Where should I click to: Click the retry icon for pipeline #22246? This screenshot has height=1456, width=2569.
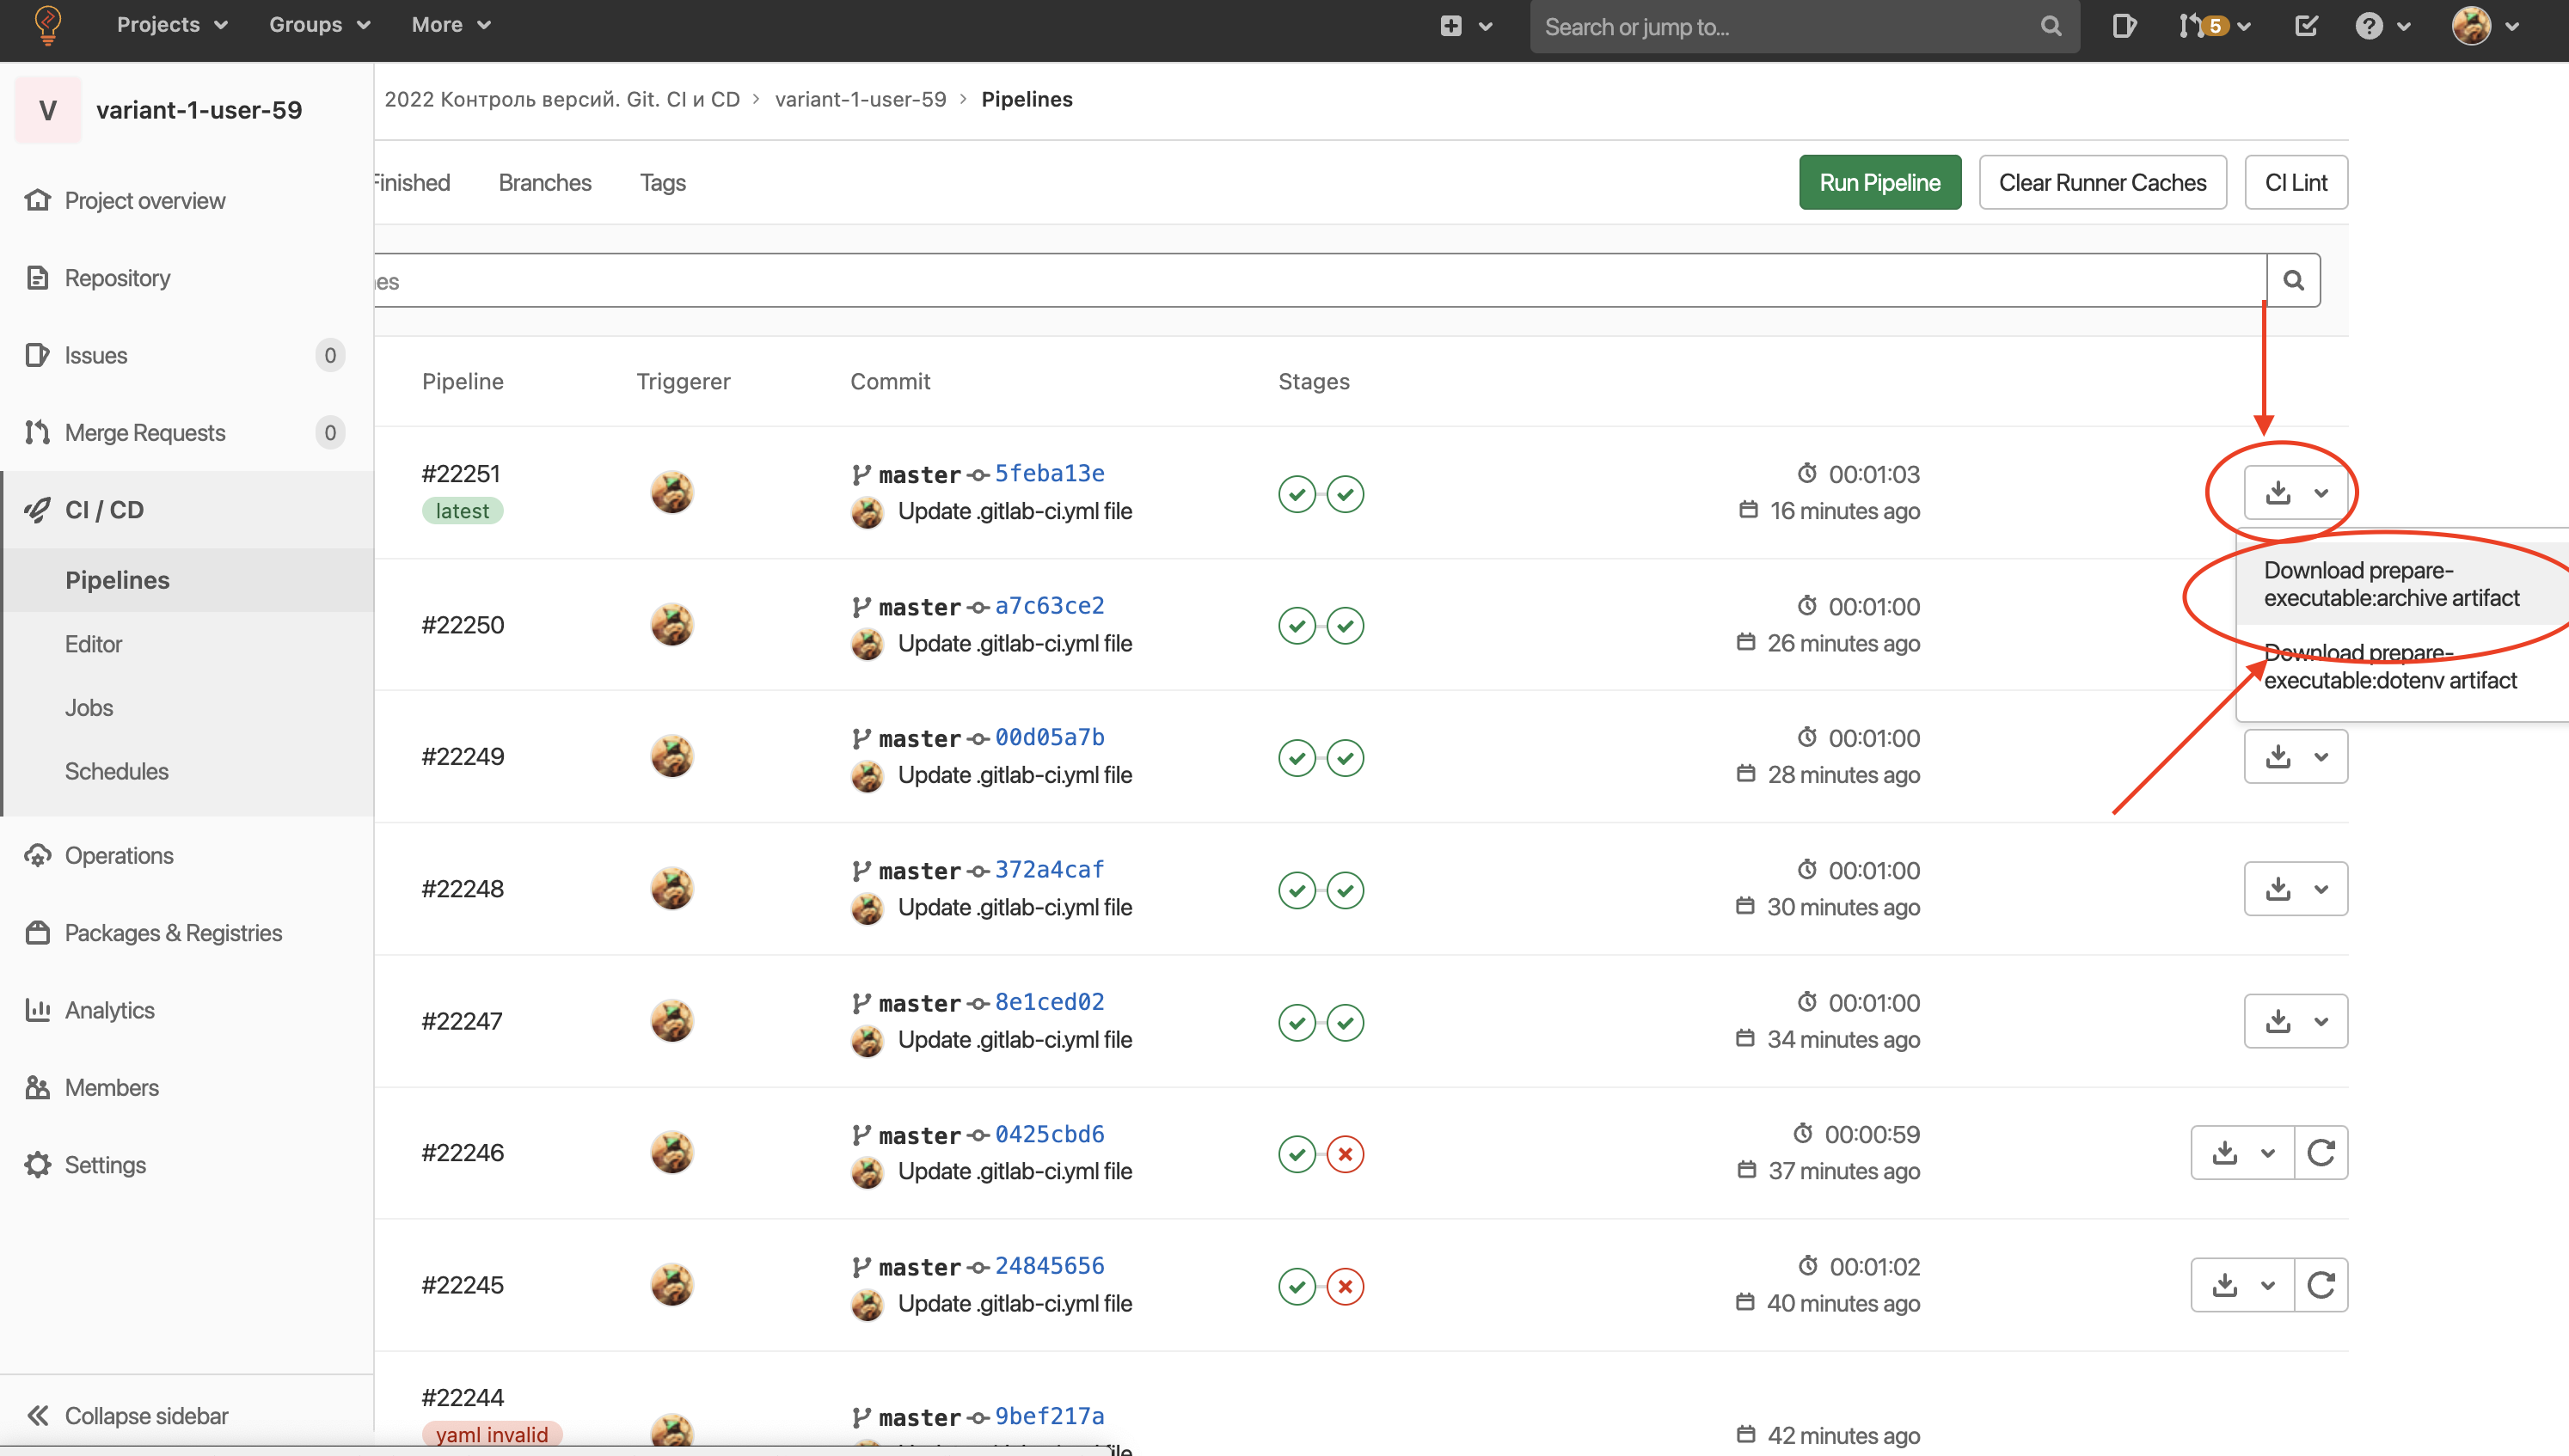tap(2320, 1153)
